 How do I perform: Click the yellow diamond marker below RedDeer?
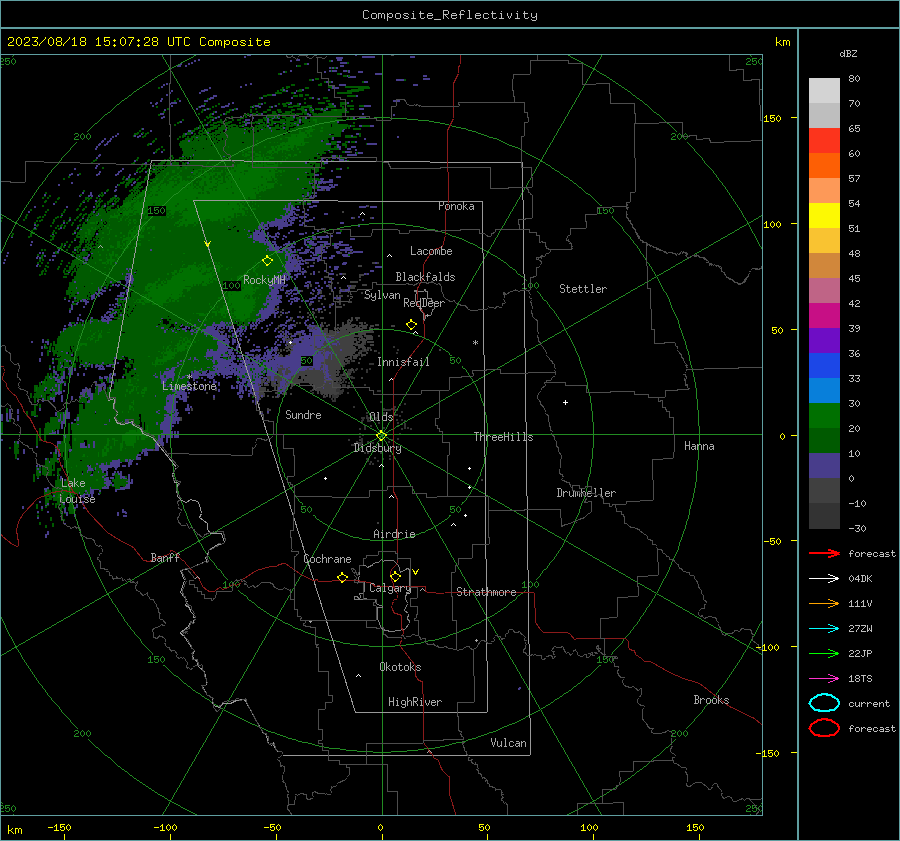click(x=411, y=325)
